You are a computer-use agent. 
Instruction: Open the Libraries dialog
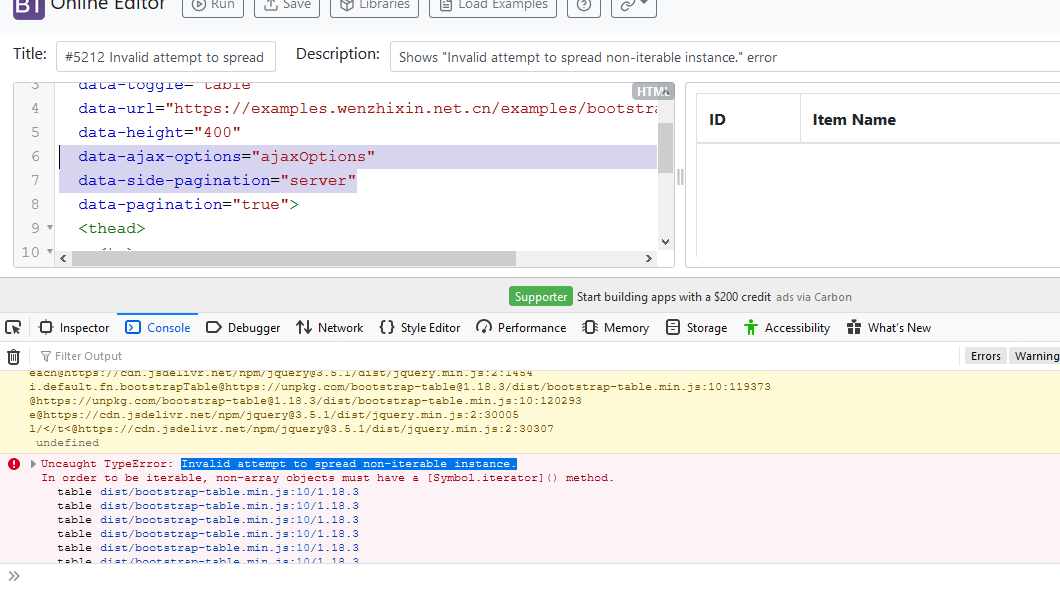click(x=374, y=6)
